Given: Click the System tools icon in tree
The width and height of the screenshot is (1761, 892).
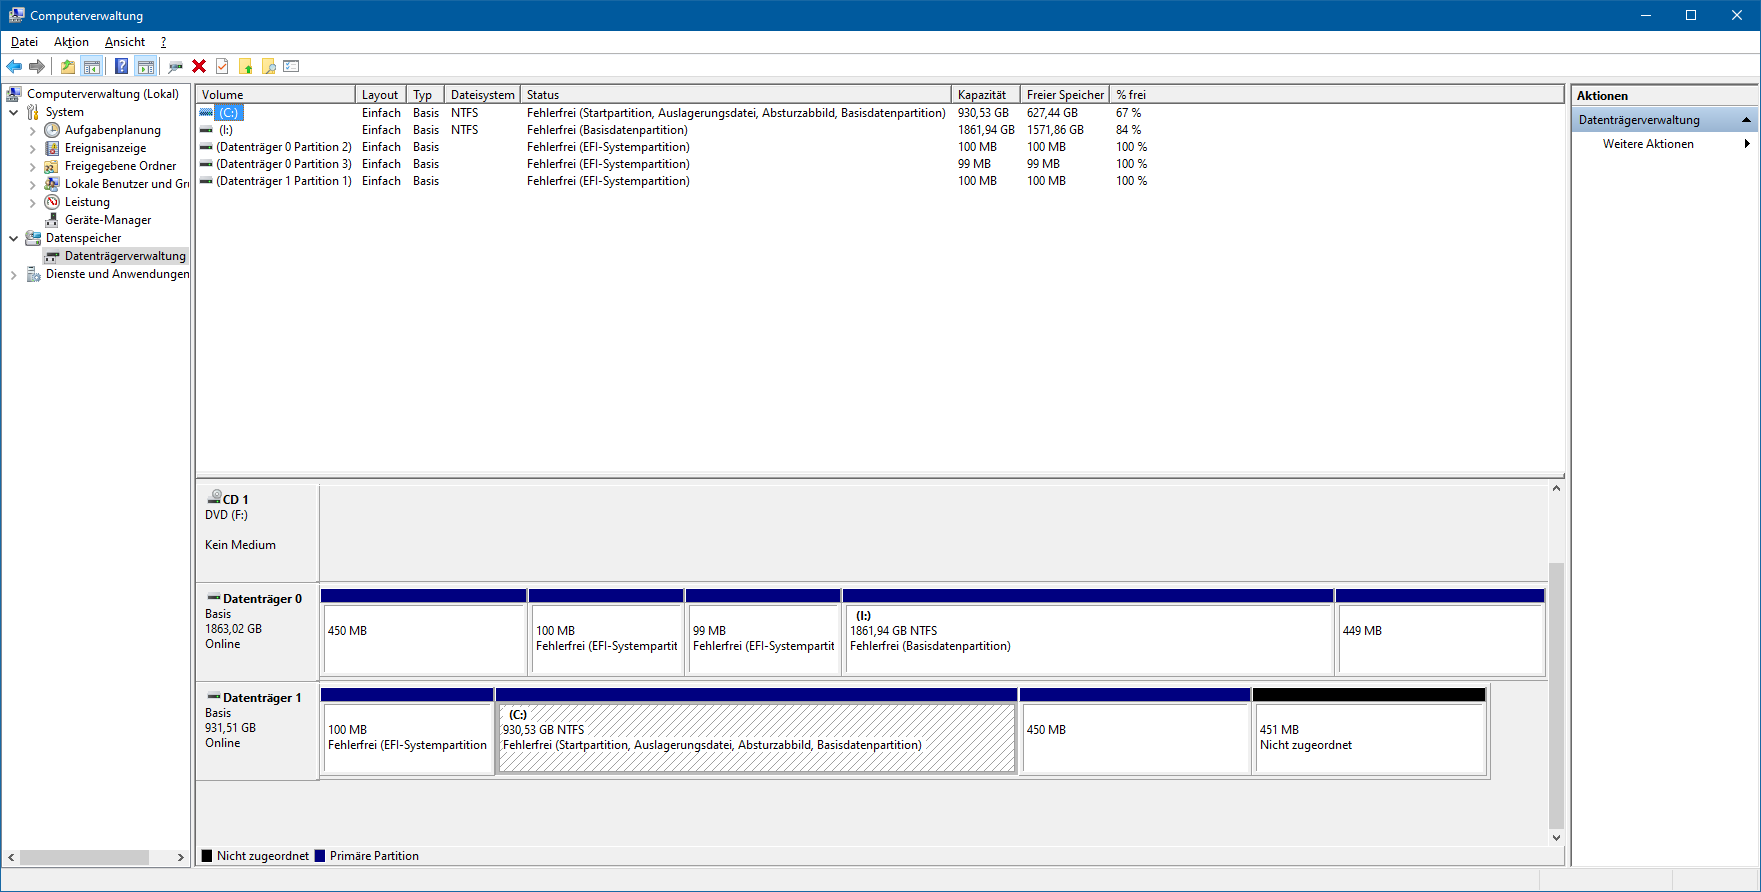Looking at the screenshot, I should (x=33, y=112).
